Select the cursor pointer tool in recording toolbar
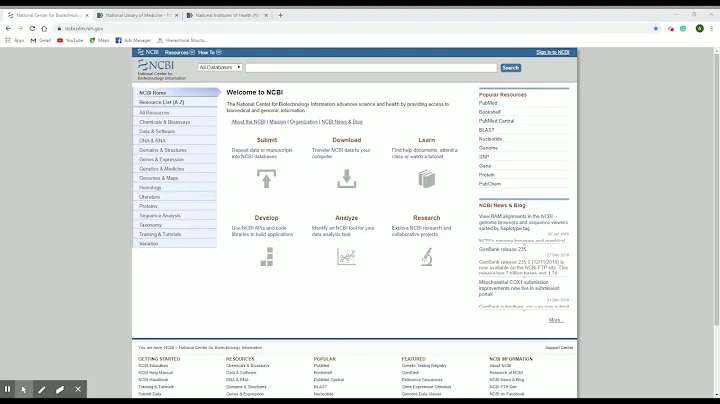This screenshot has width=720, height=404. 24,389
